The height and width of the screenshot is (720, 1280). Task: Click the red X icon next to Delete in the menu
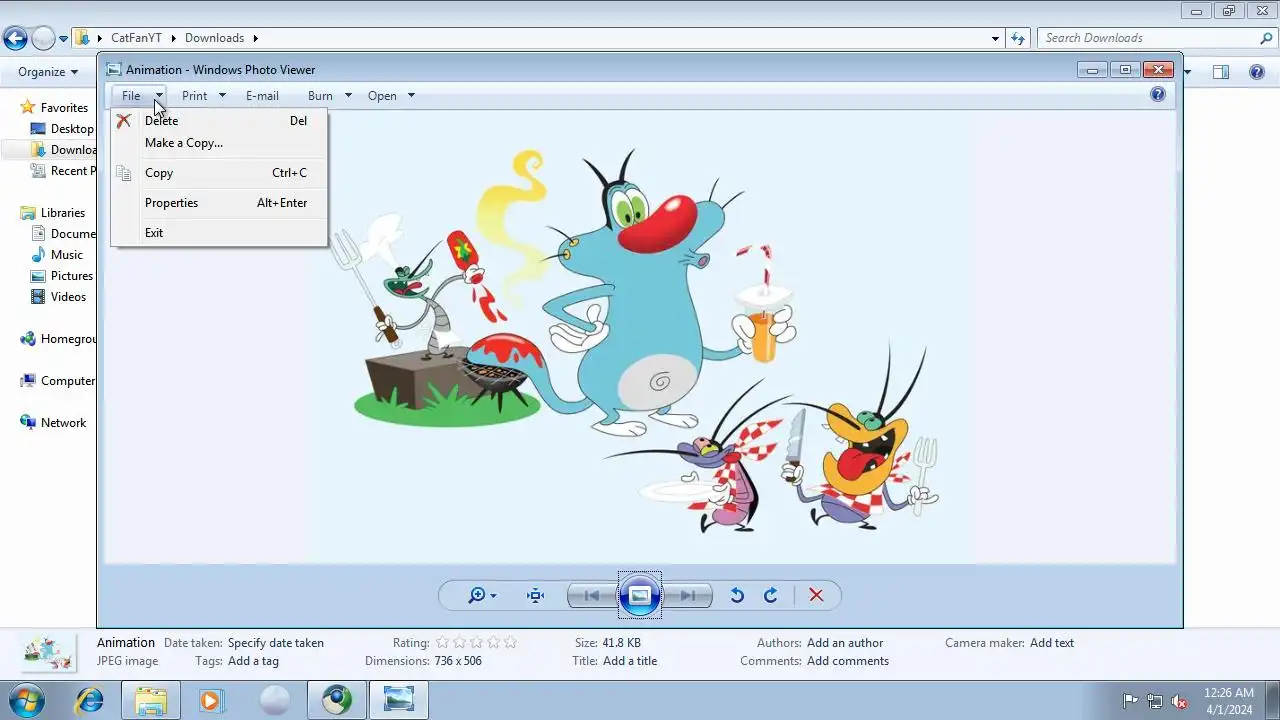(x=124, y=121)
